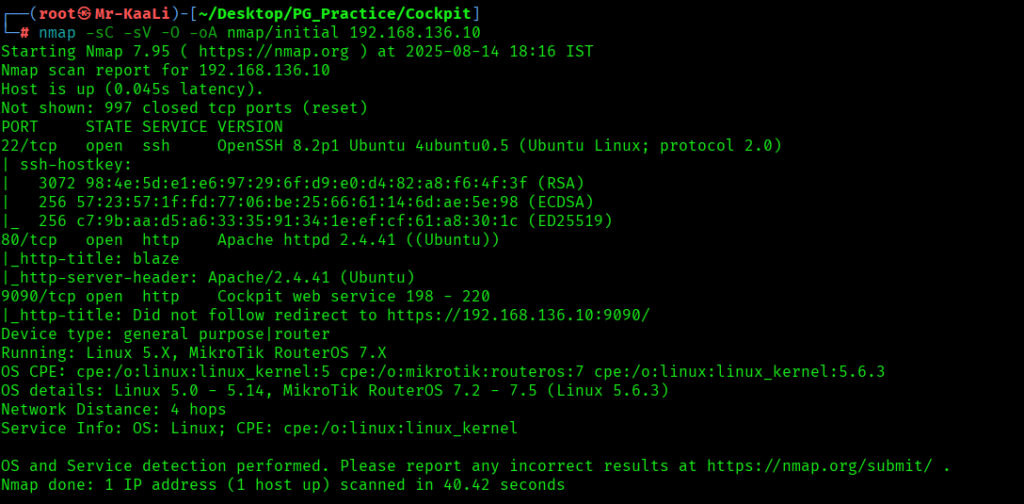Click the Device type general purpose|router line
Screen dimensions: 1024x504
coord(165,334)
